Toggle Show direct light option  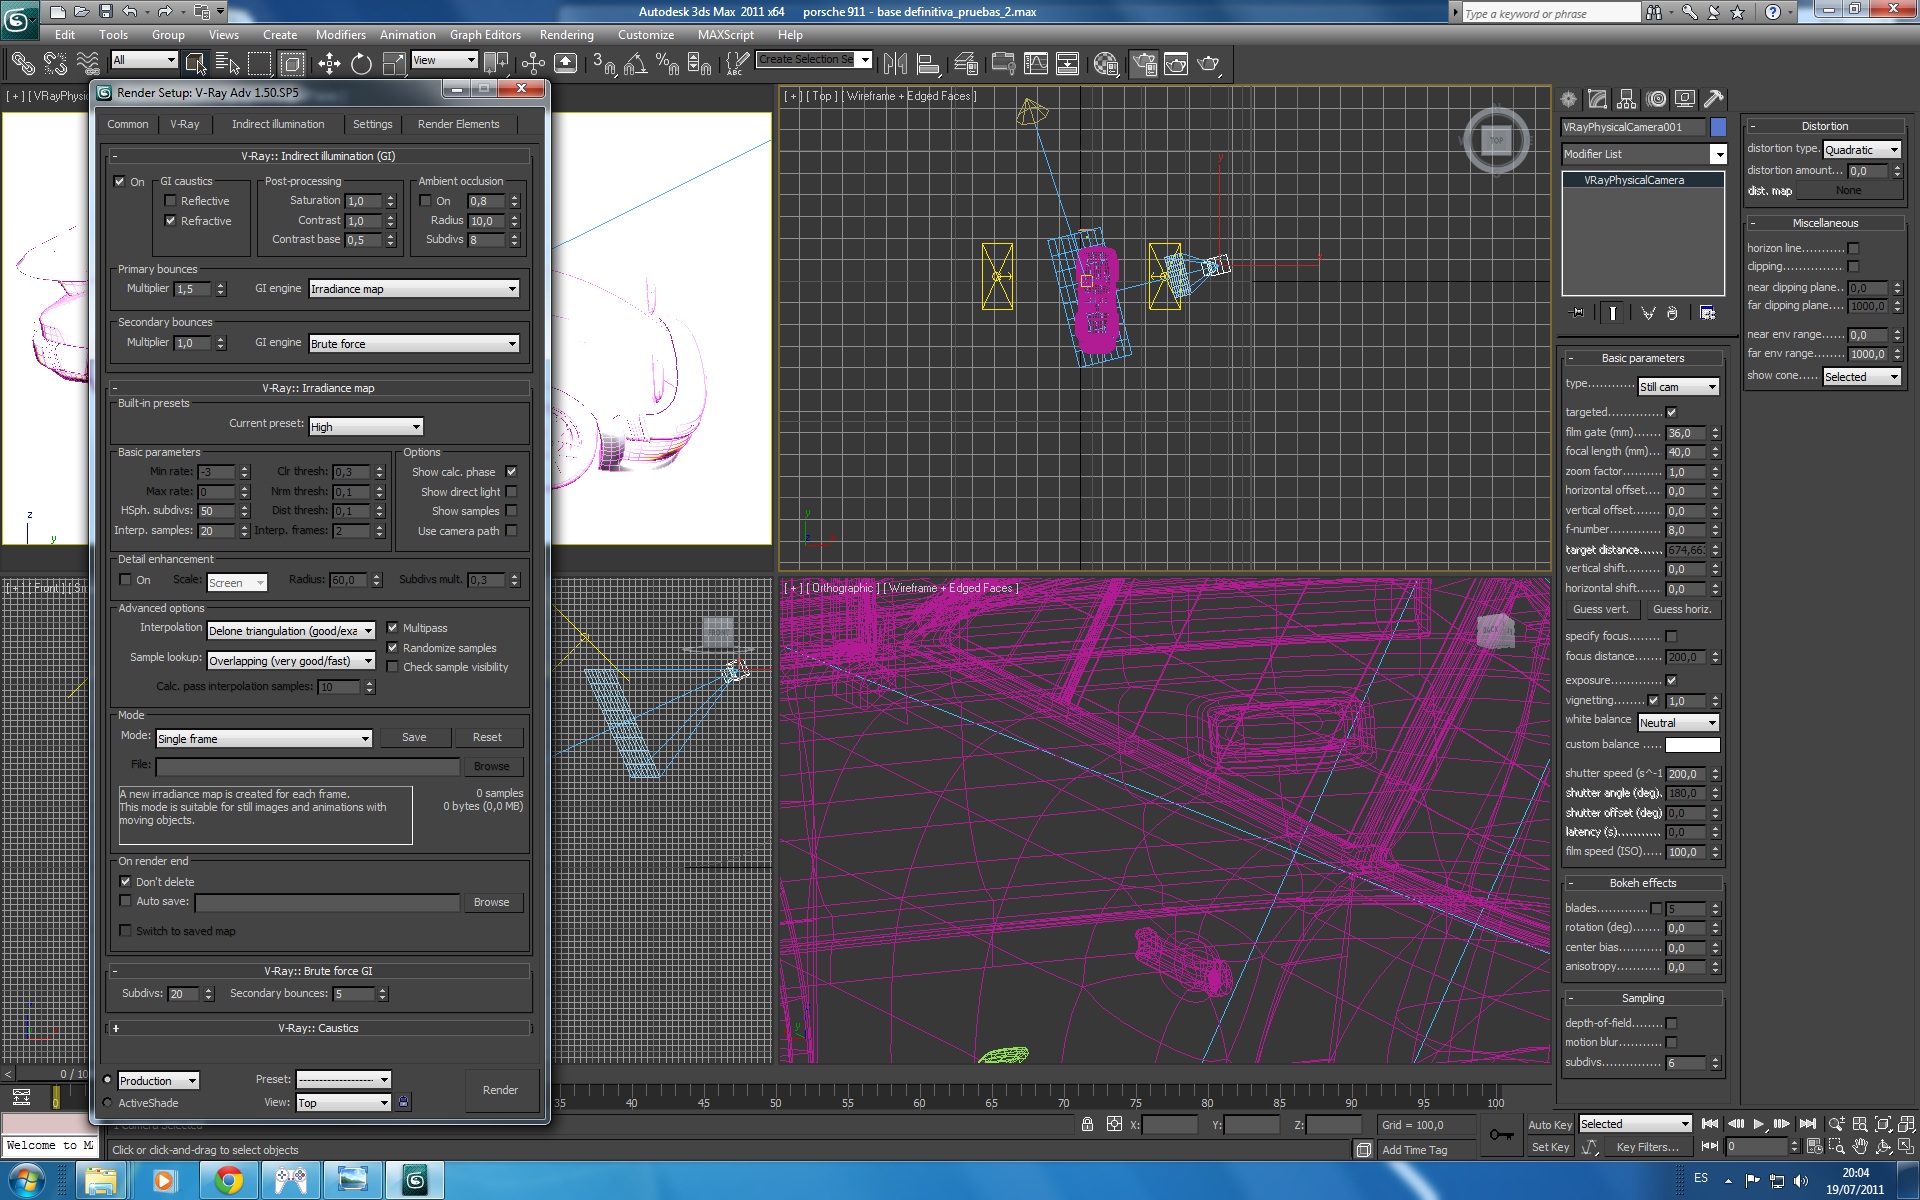511,492
